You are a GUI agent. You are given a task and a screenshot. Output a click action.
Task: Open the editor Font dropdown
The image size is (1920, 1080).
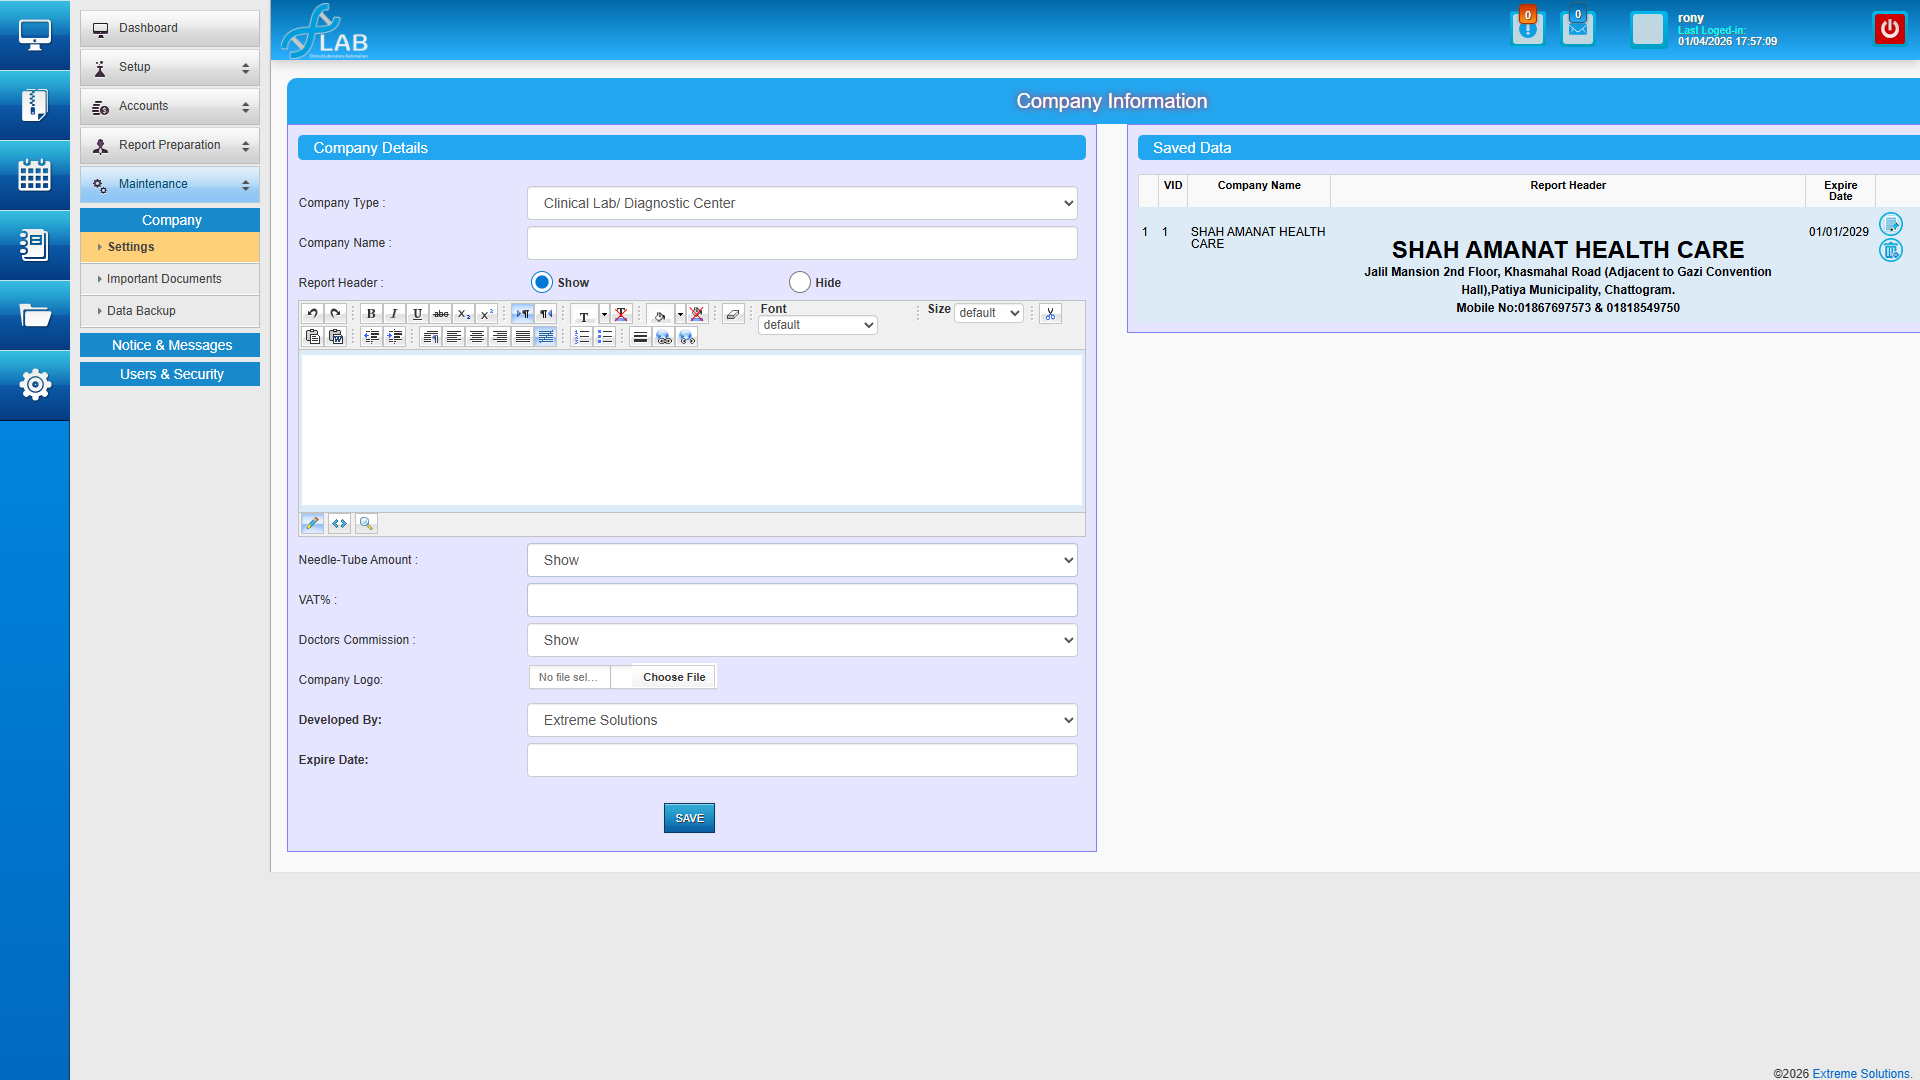click(818, 325)
